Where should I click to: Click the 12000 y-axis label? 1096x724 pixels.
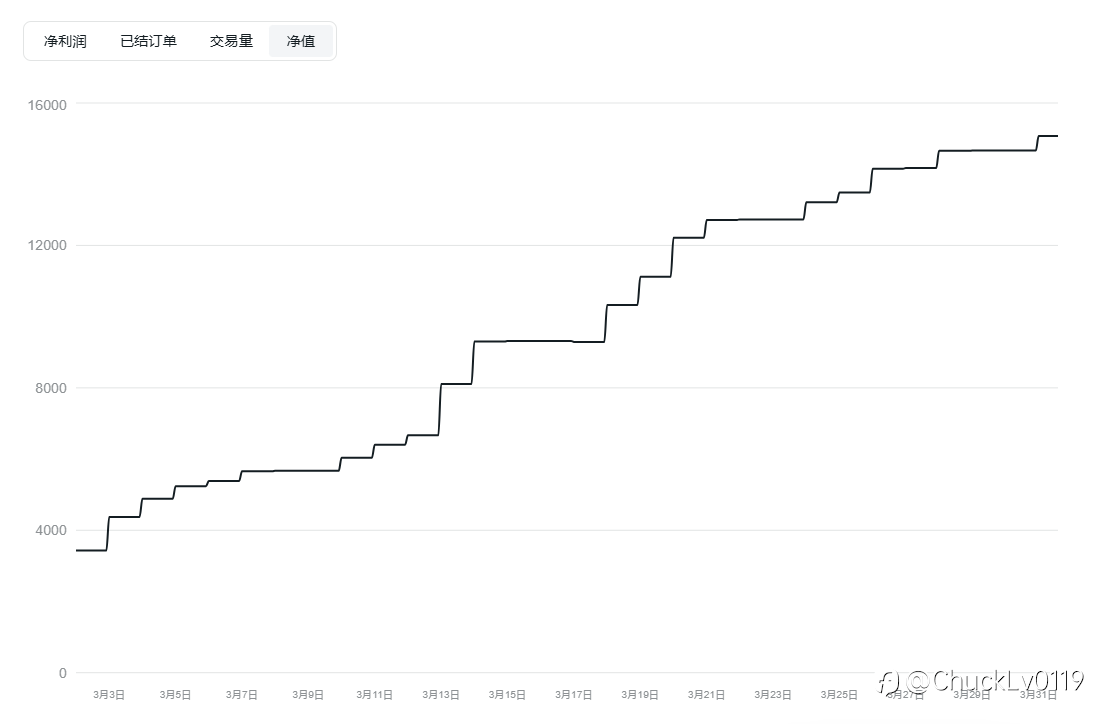coord(48,245)
